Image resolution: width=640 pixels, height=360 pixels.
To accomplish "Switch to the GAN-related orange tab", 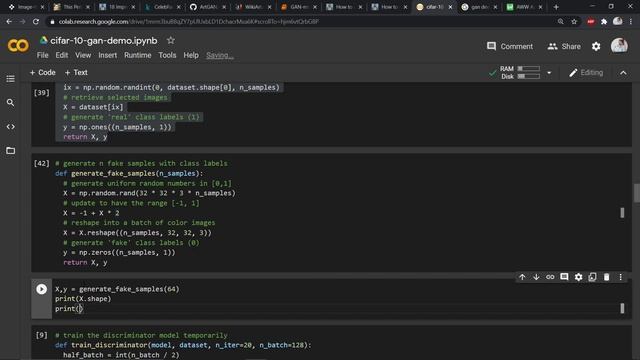I will (299, 7).
